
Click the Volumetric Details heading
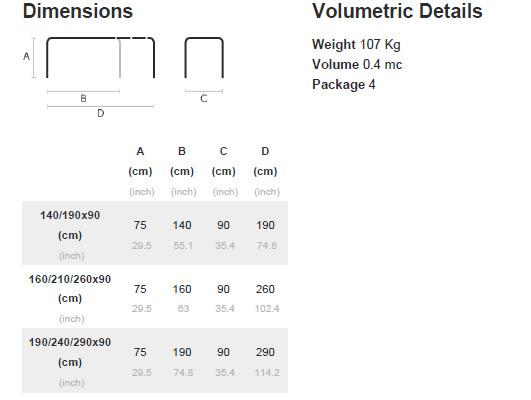397,11
